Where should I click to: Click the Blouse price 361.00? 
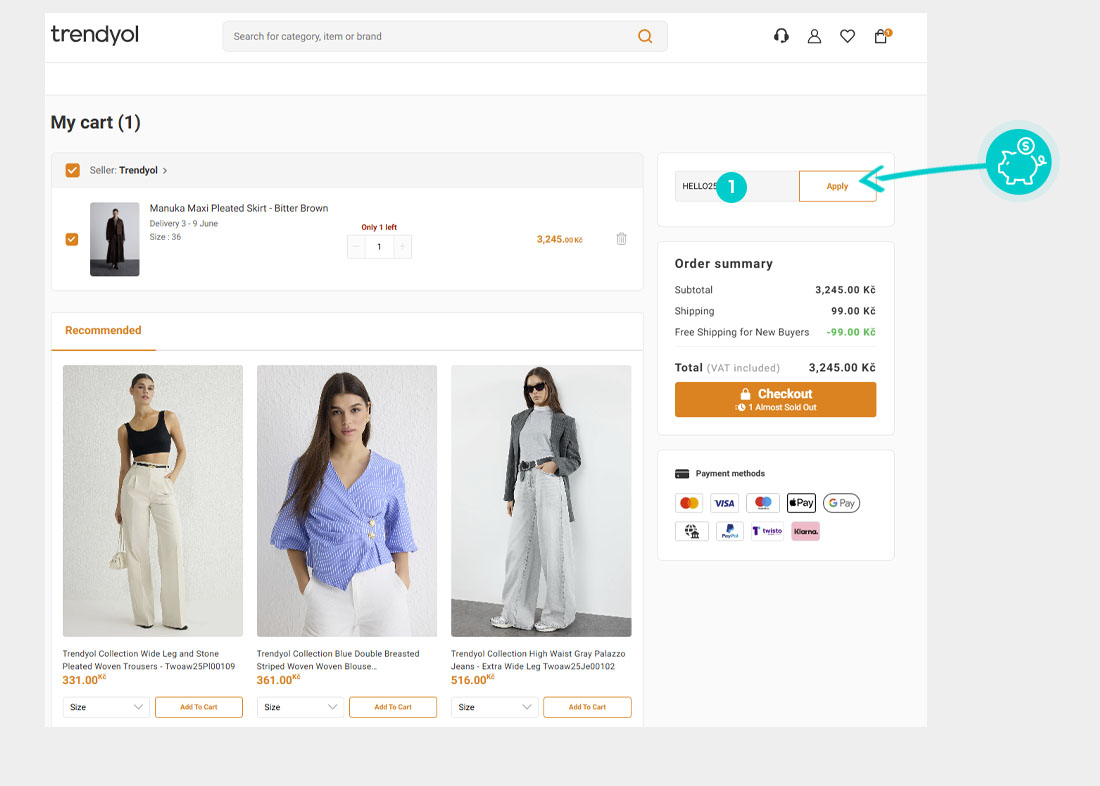(279, 680)
